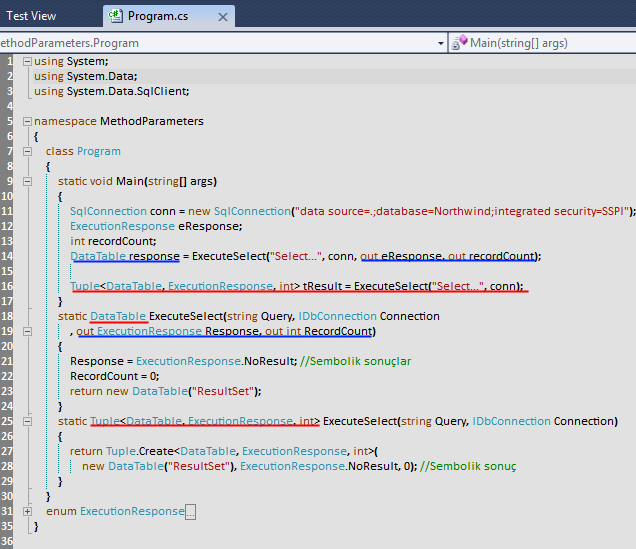The width and height of the screenshot is (636, 549).
Task: Click the collapsed ellipsis box after ExecutionResponse
Action: [190, 512]
